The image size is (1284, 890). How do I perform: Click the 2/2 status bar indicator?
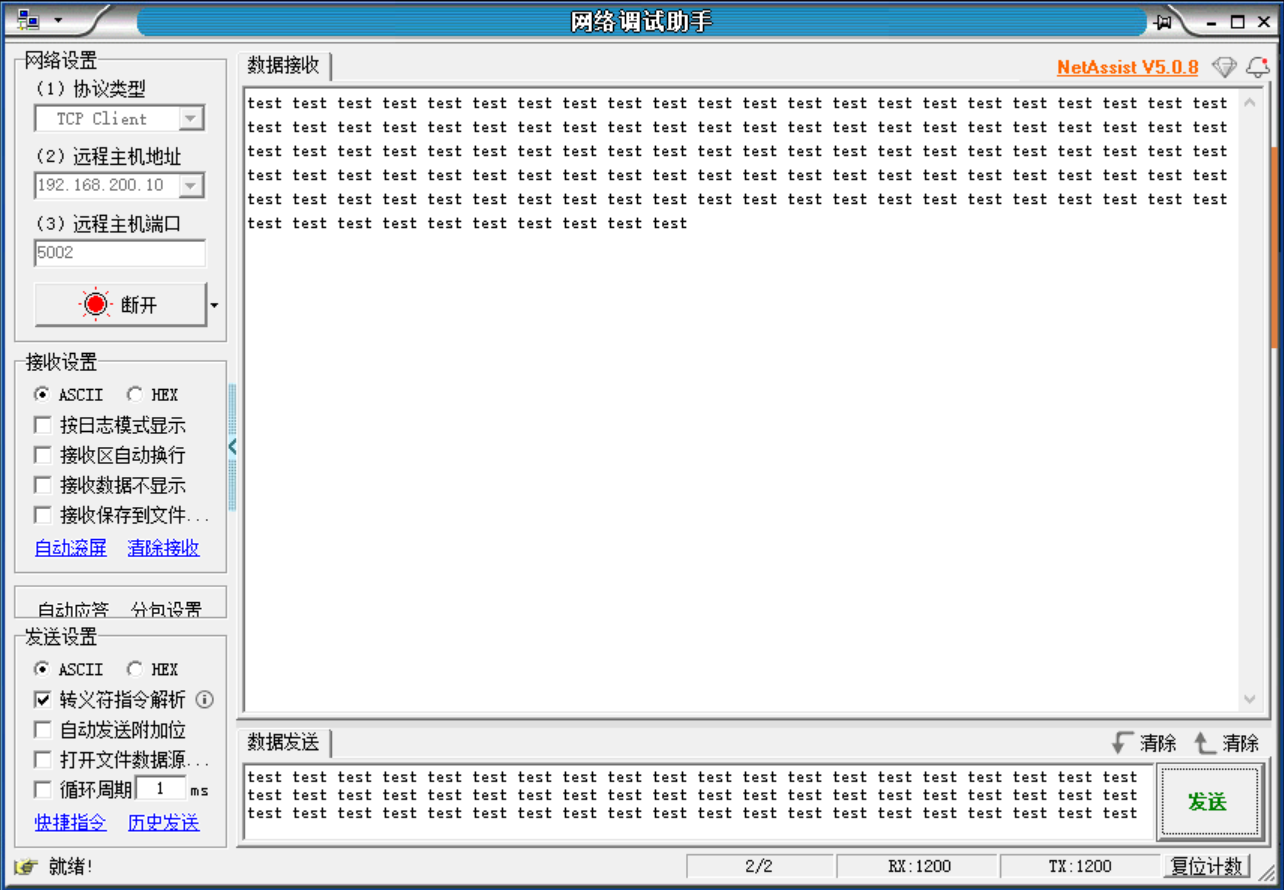click(x=759, y=866)
